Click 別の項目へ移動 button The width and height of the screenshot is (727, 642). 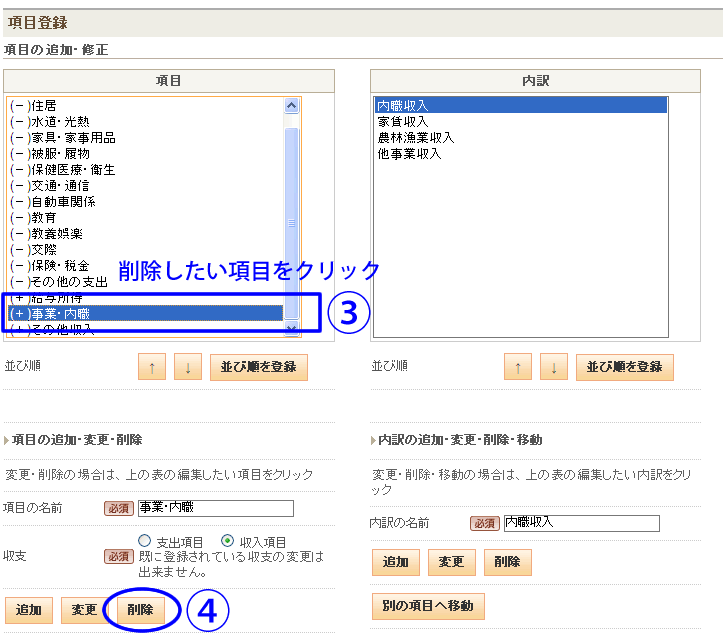[x=428, y=606]
